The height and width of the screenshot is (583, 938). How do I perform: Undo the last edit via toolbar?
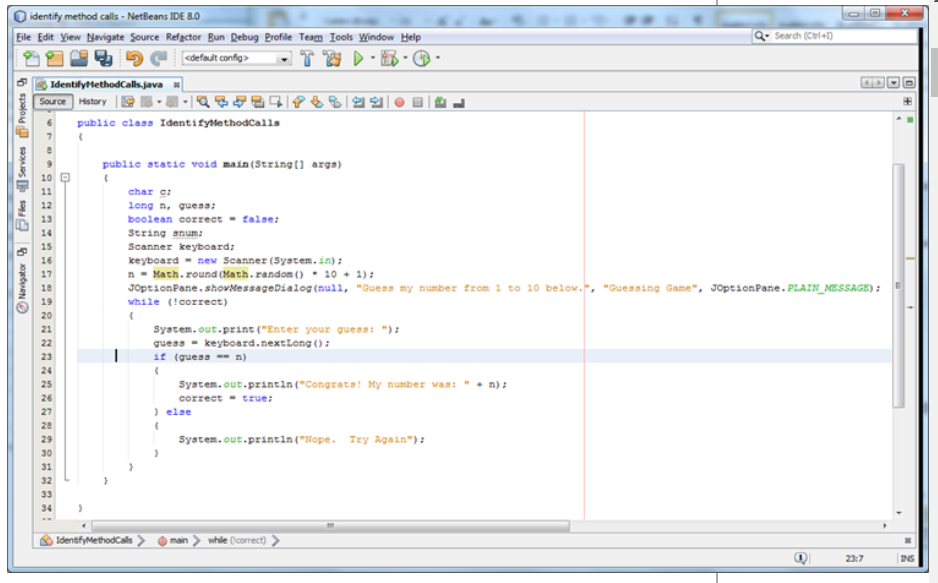[134, 59]
